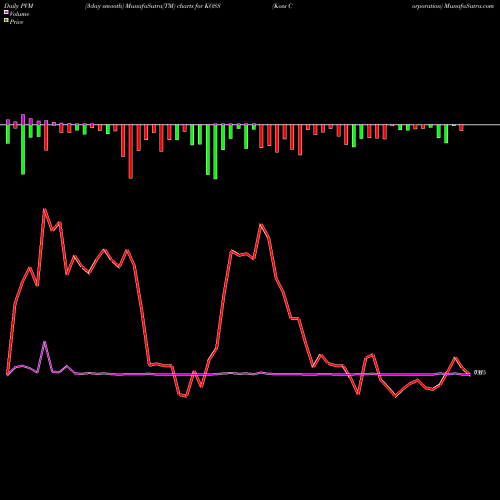Viewport: 500px width, 500px height.
Task: Click the longest green bar in the bar chart
Action: click(215, 152)
